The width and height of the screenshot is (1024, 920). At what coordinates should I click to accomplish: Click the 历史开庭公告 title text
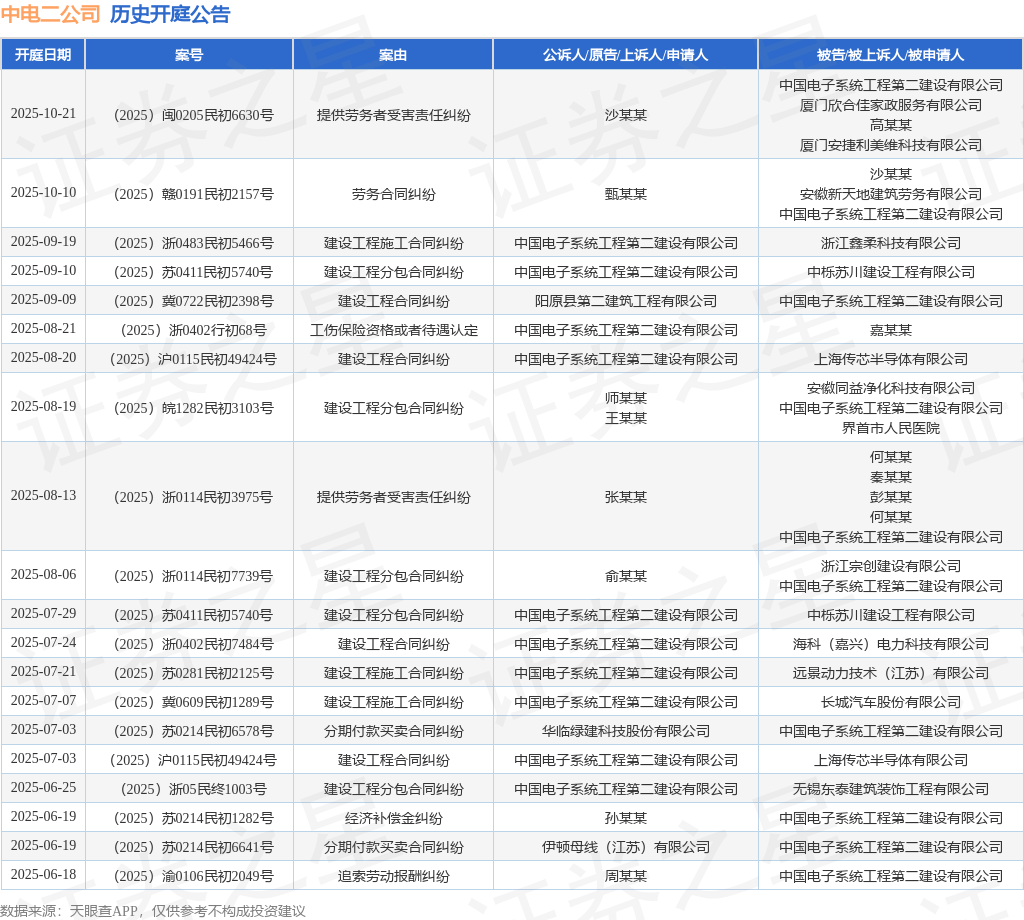(x=170, y=14)
